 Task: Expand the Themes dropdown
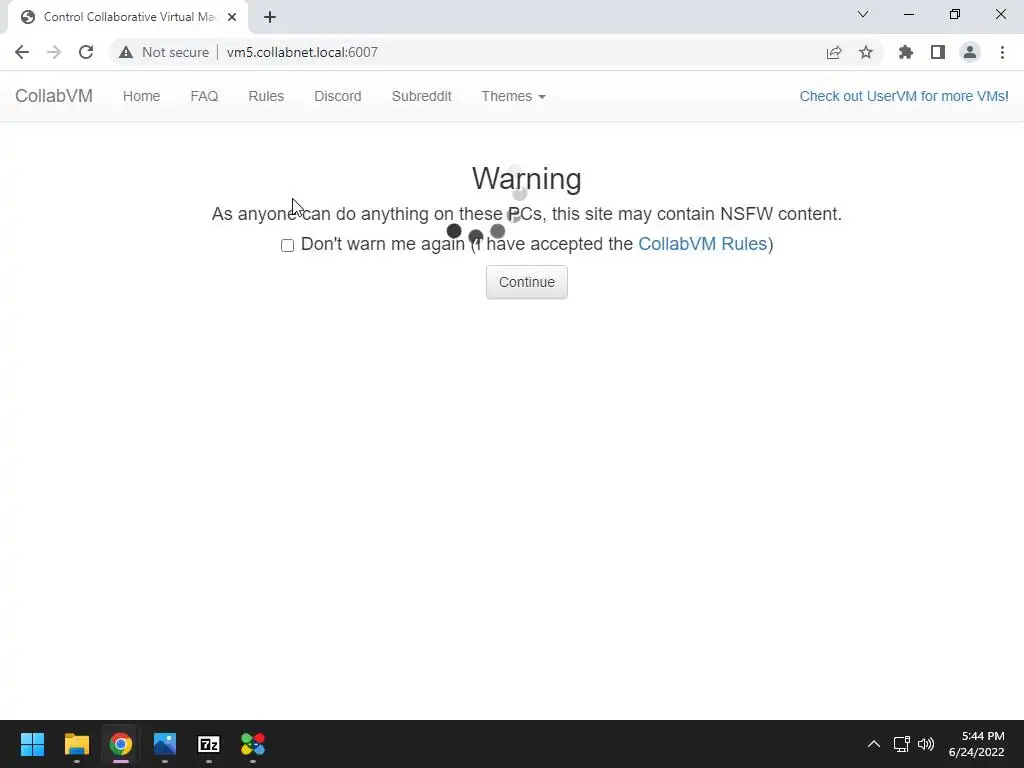tap(513, 96)
